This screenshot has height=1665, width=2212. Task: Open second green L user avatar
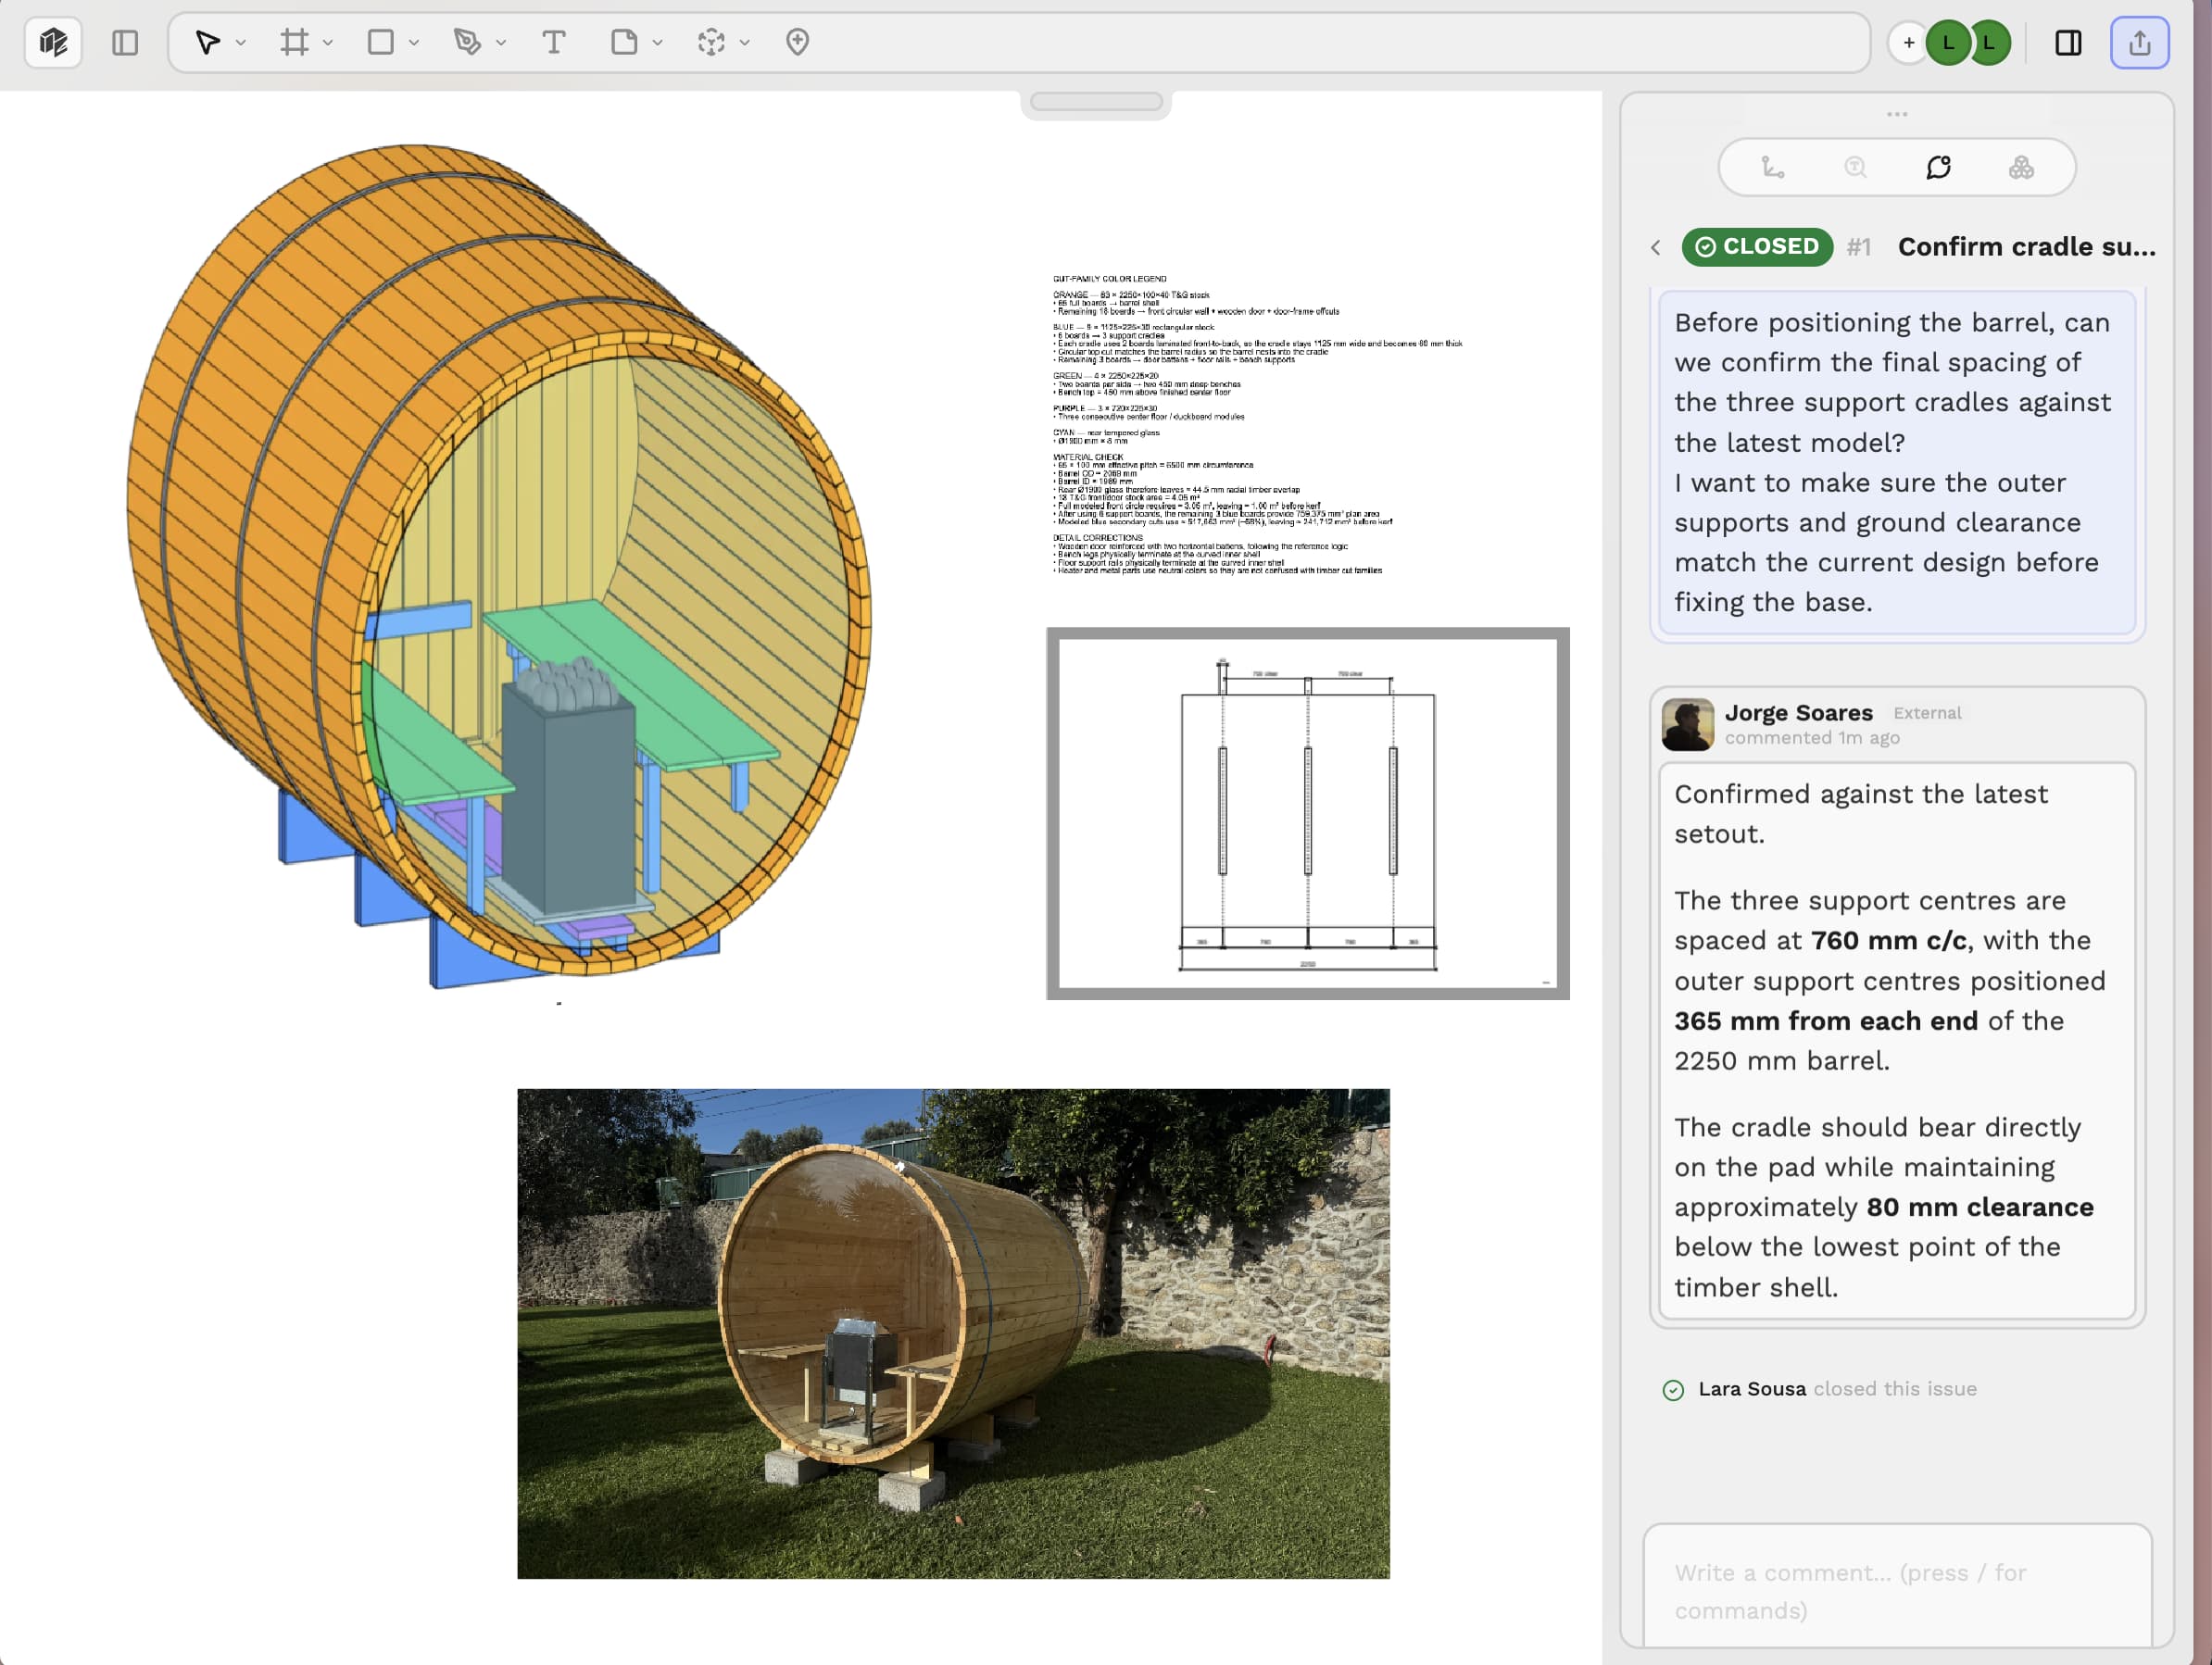[1989, 43]
